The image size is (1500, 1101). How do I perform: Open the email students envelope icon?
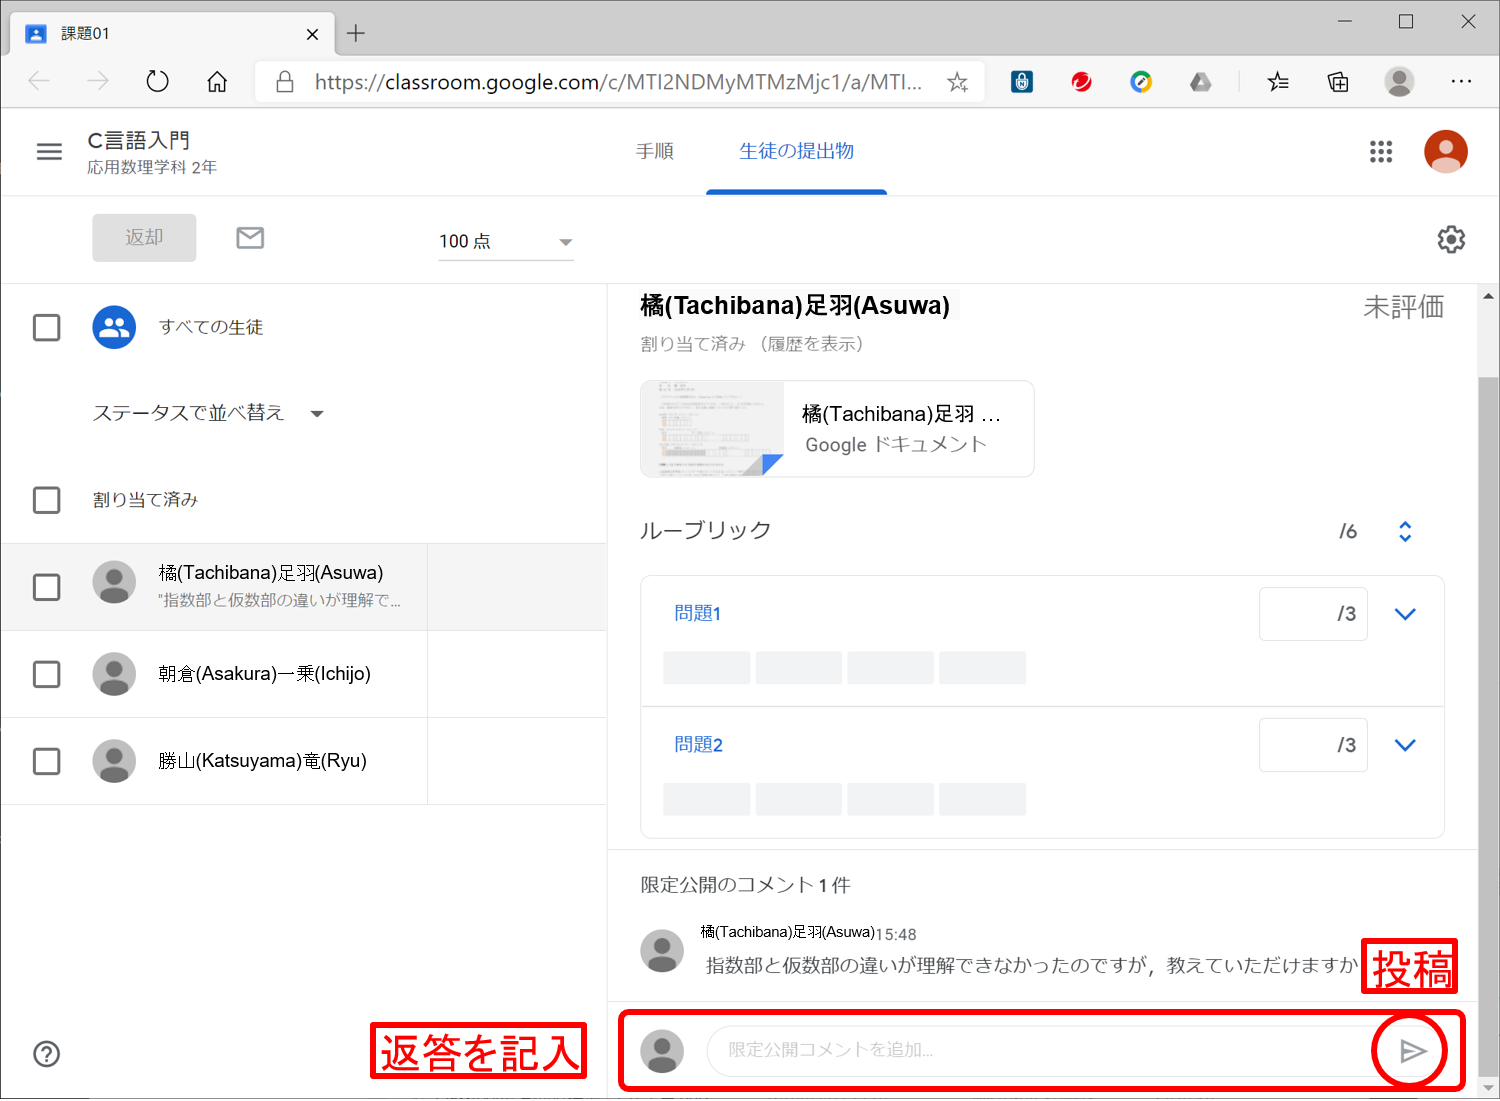[x=250, y=237]
